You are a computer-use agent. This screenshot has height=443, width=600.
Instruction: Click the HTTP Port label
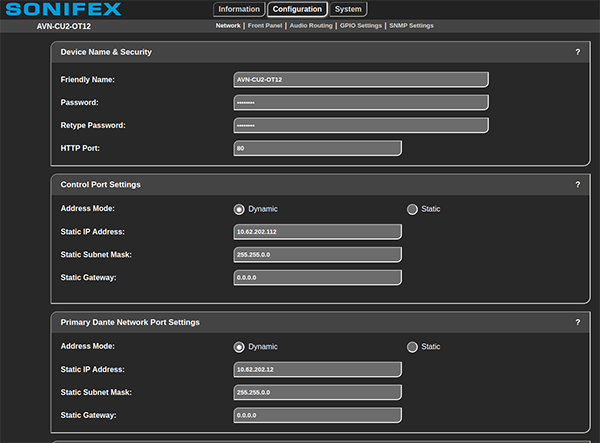[80, 148]
